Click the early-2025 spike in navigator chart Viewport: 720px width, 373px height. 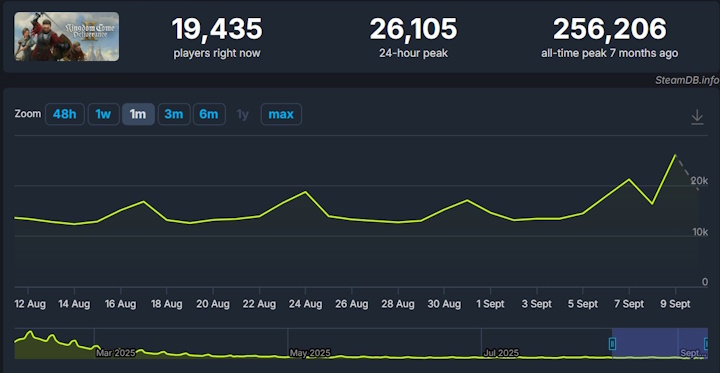point(30,333)
